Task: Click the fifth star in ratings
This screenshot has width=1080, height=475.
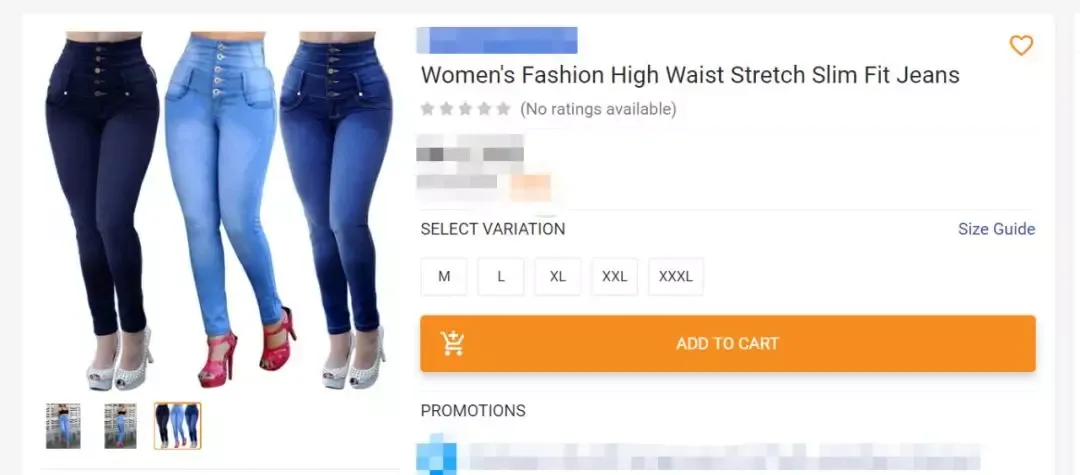Action: [503, 109]
